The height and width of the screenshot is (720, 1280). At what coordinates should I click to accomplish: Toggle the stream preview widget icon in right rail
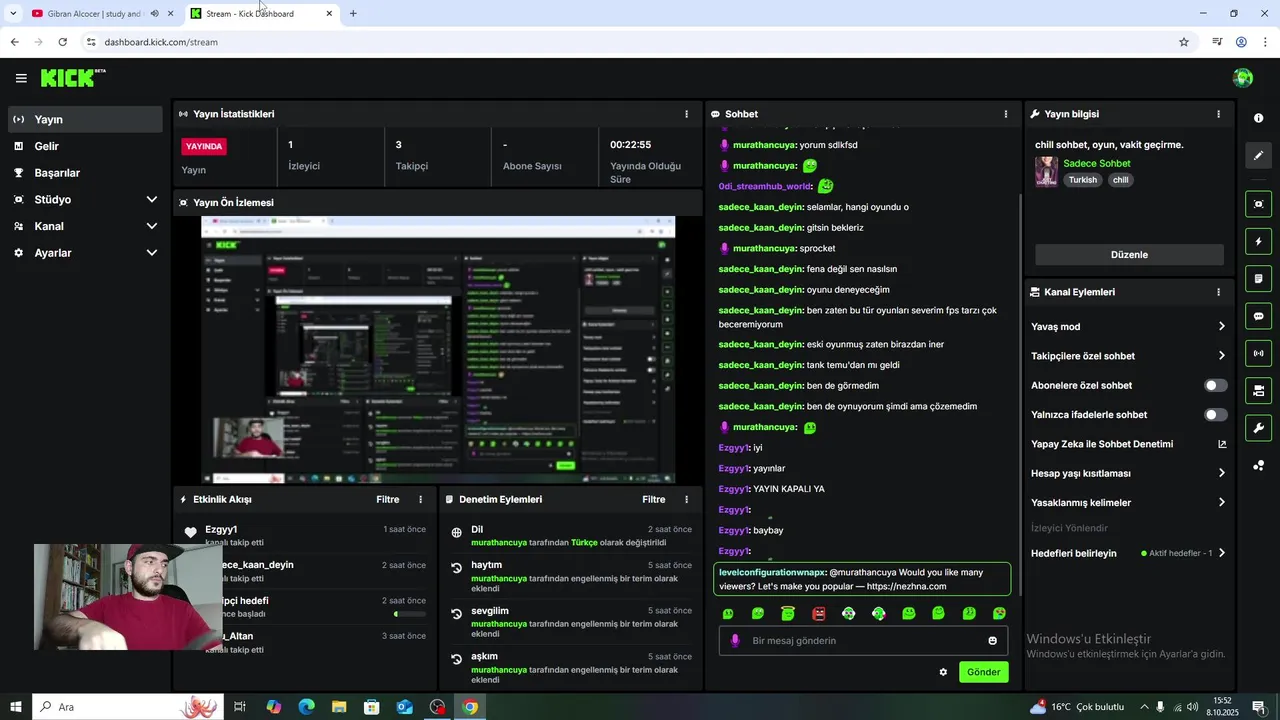point(1258,204)
